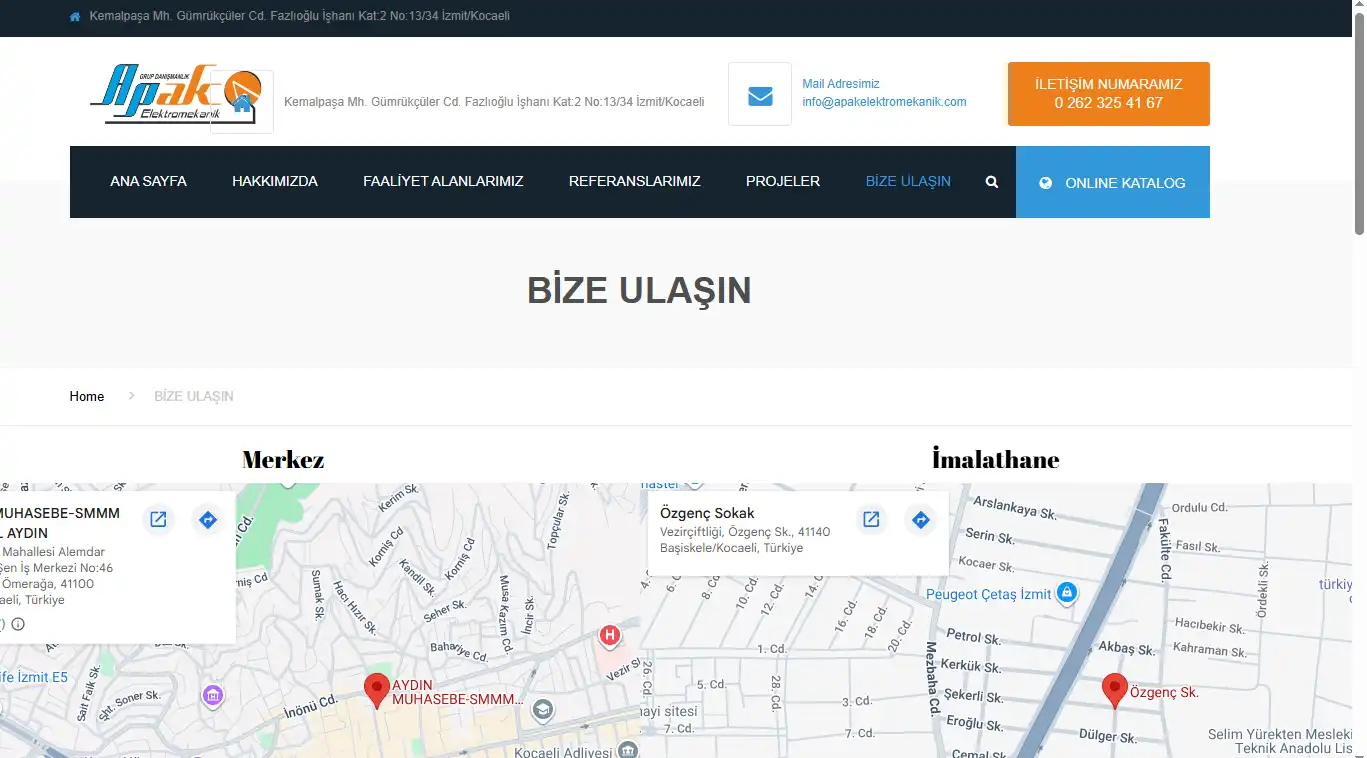
Task: Click the house icon beside the logo
Action: click(x=242, y=104)
